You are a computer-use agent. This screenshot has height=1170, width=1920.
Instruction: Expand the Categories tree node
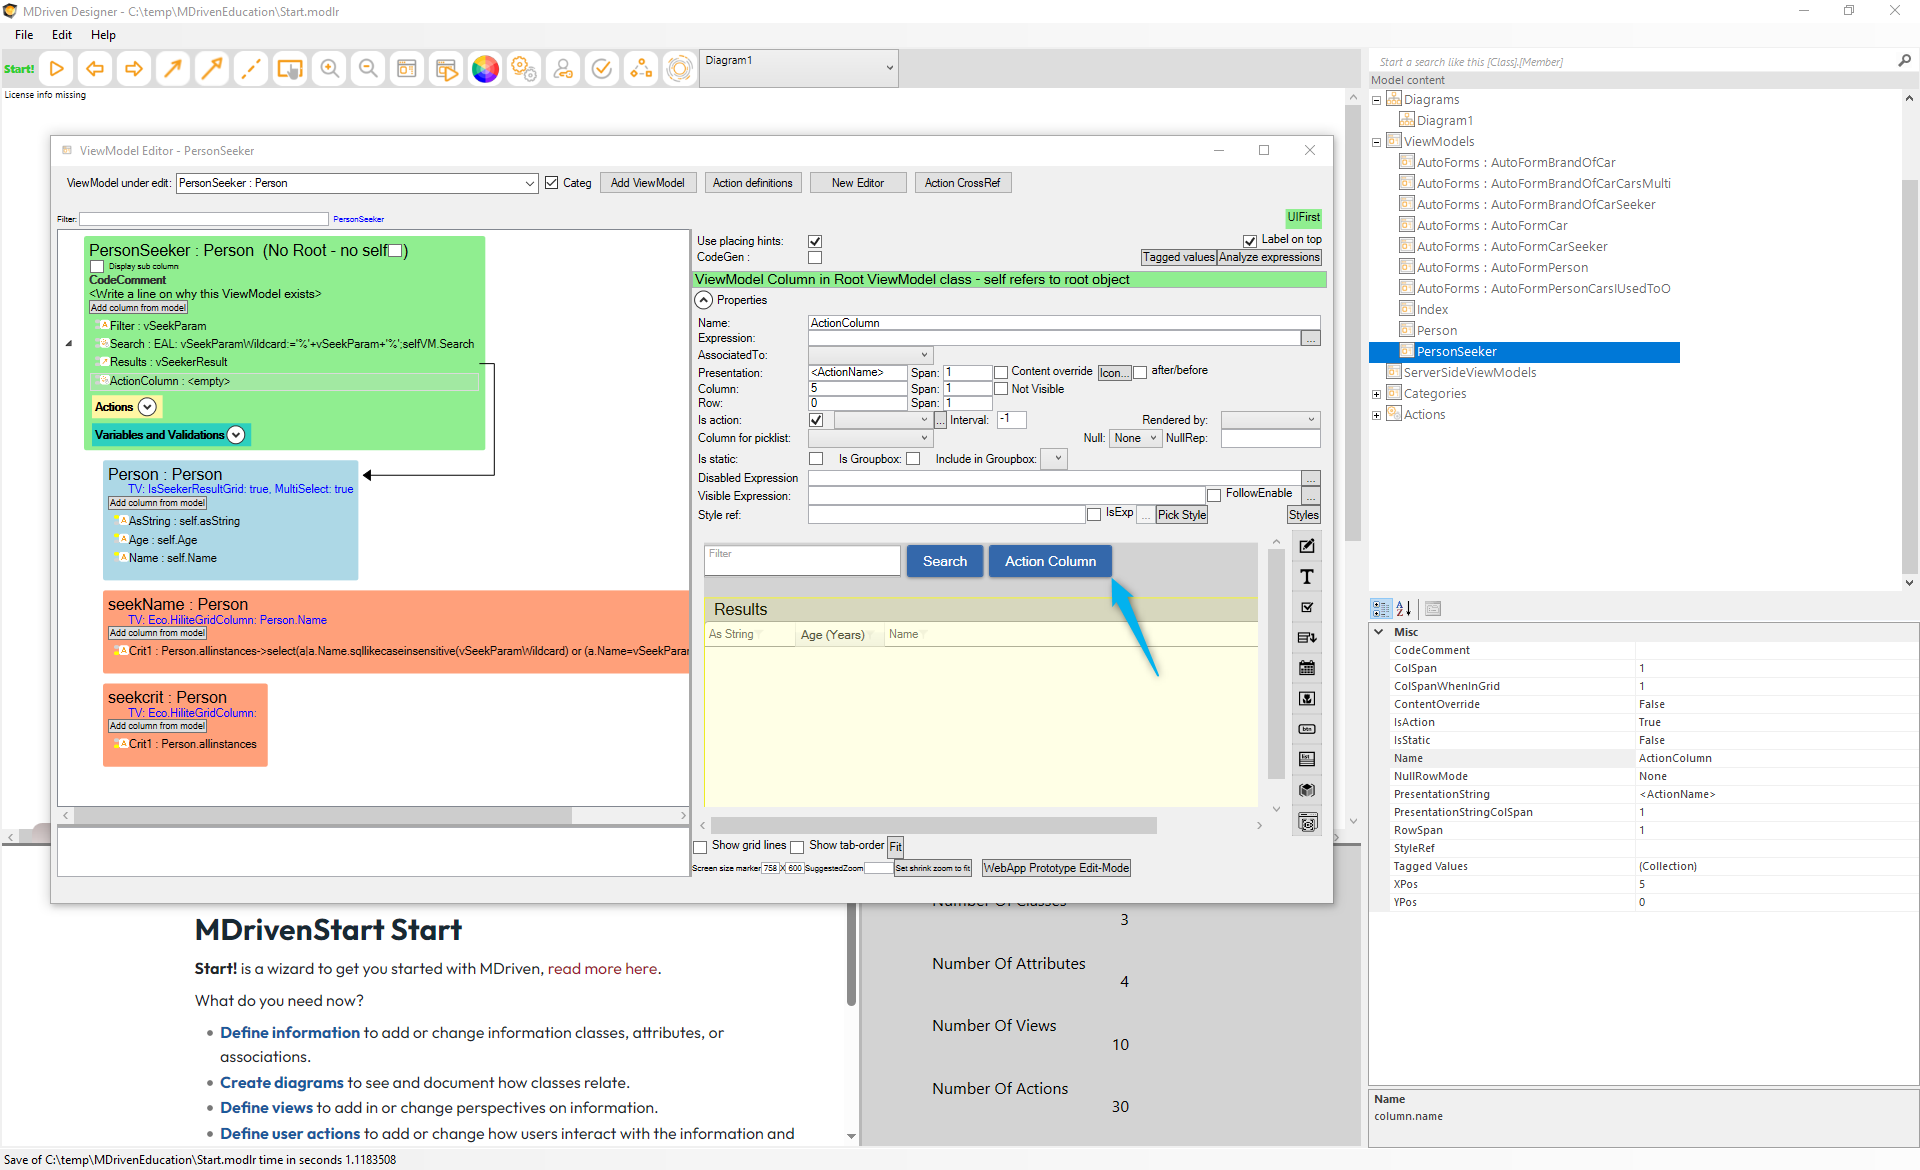tap(1376, 394)
